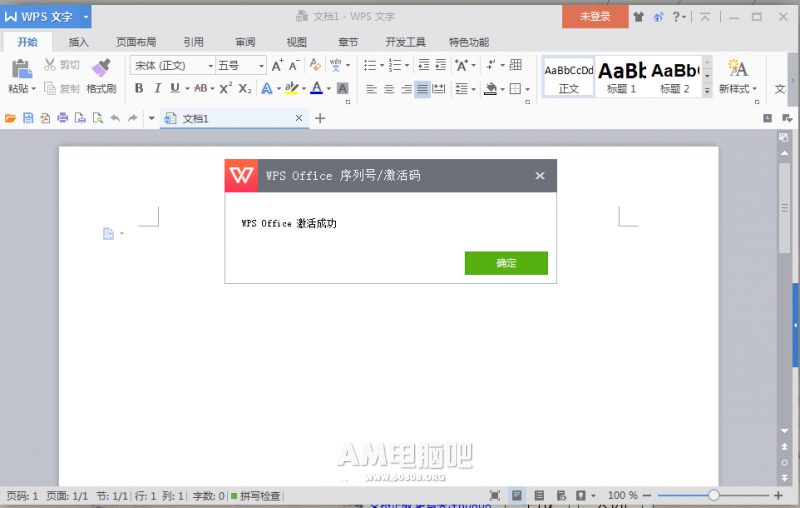Select the 引用 ribbon tab
The image size is (800, 508).
193,42
